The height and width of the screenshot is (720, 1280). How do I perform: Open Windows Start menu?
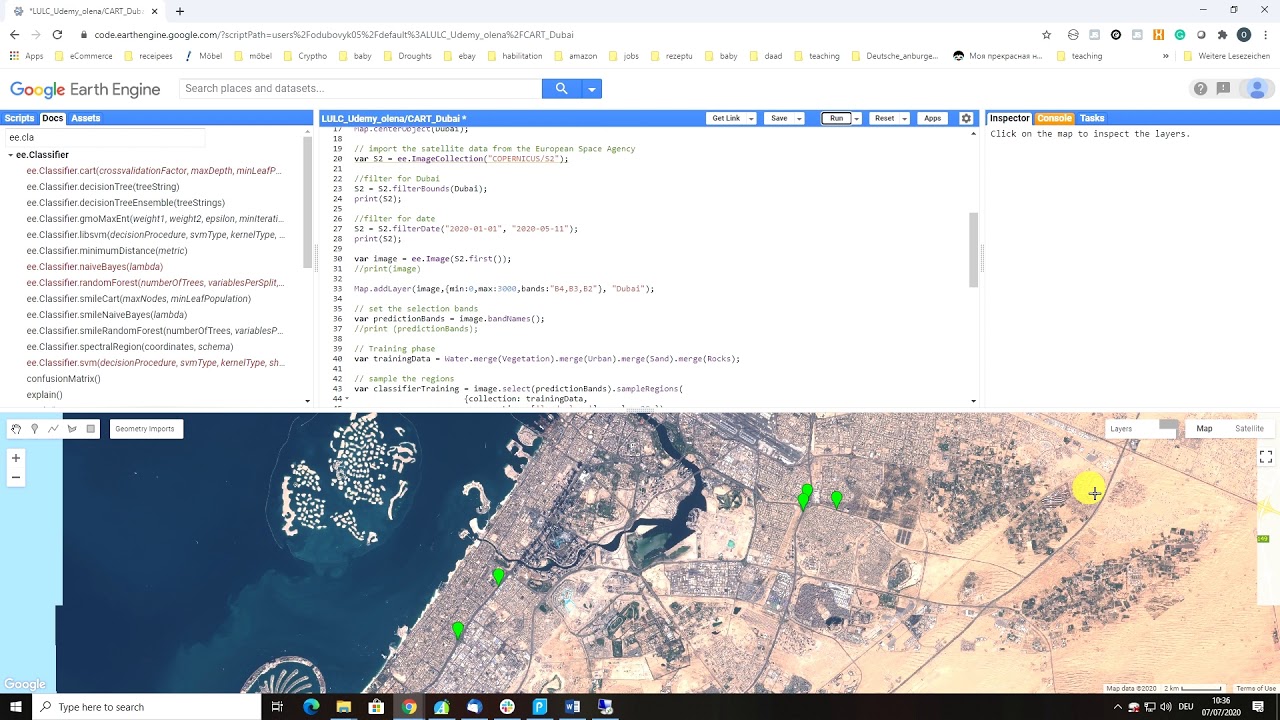click(16, 707)
